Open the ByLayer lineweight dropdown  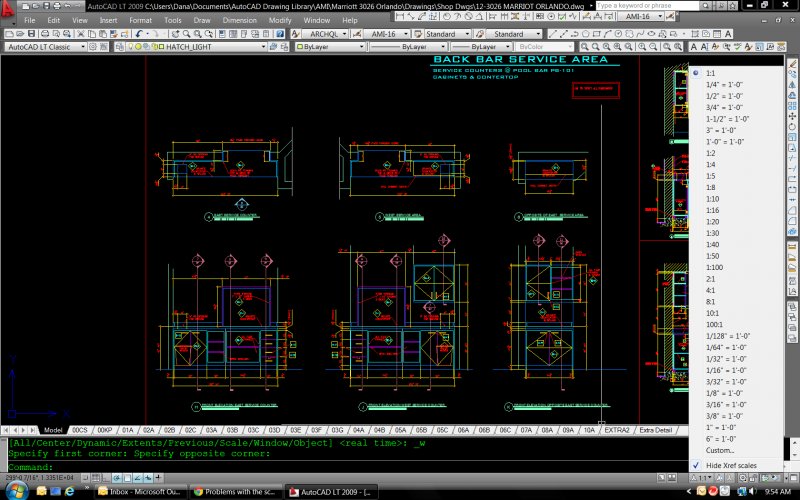point(508,47)
